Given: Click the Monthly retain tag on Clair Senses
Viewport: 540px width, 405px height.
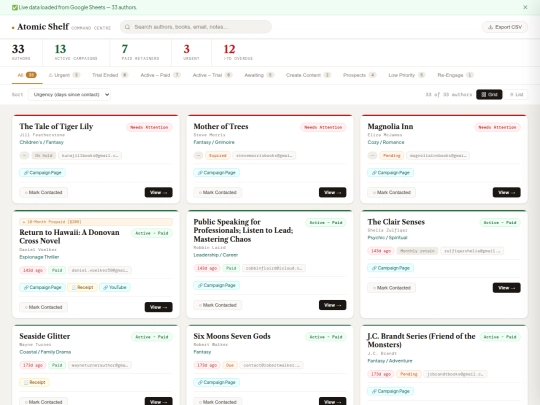Looking at the screenshot, I should click(417, 251).
